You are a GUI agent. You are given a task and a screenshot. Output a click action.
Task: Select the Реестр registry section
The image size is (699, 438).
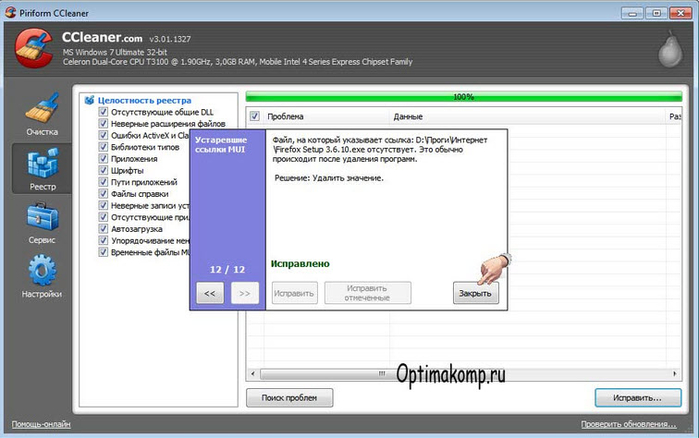click(42, 168)
